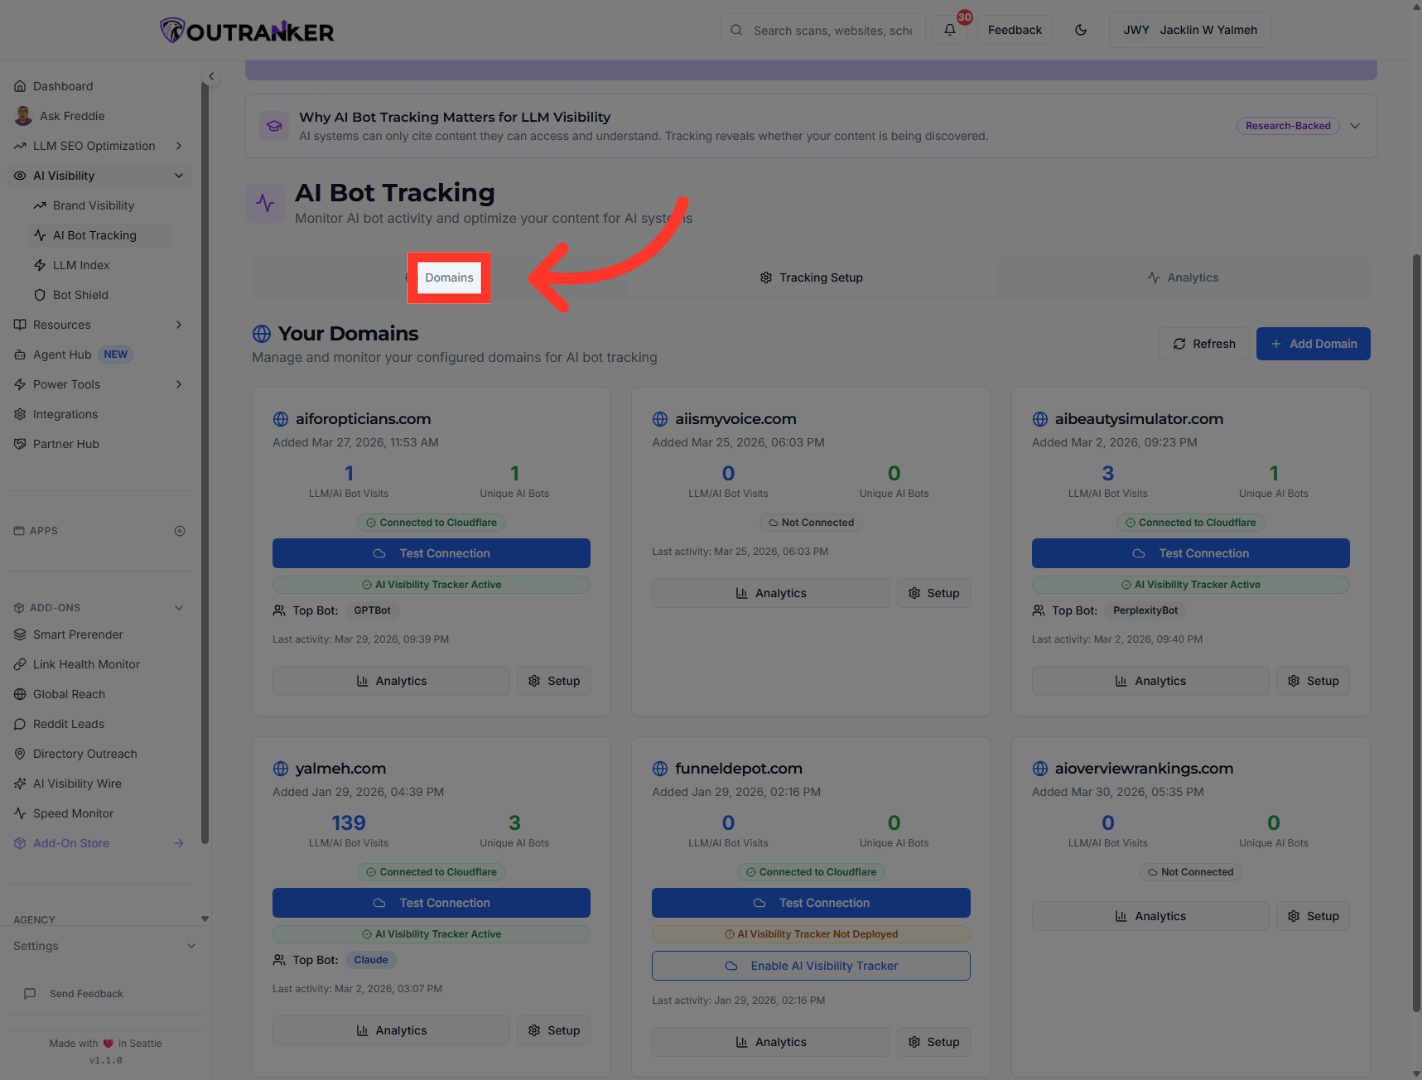Expand the Research-Backed info banner
This screenshot has height=1080, width=1422.
point(1355,125)
